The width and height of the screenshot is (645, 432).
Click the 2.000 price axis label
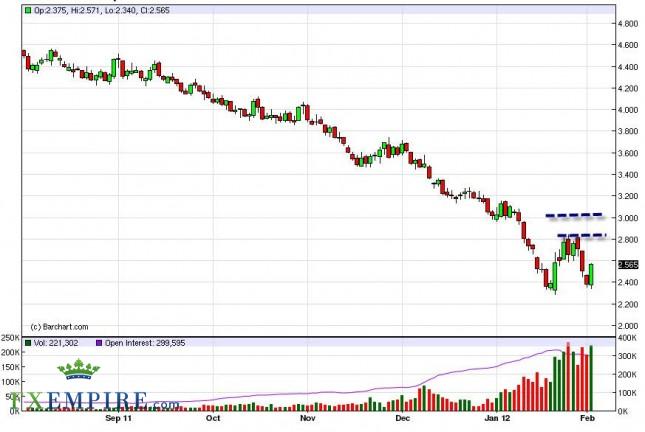pos(628,325)
